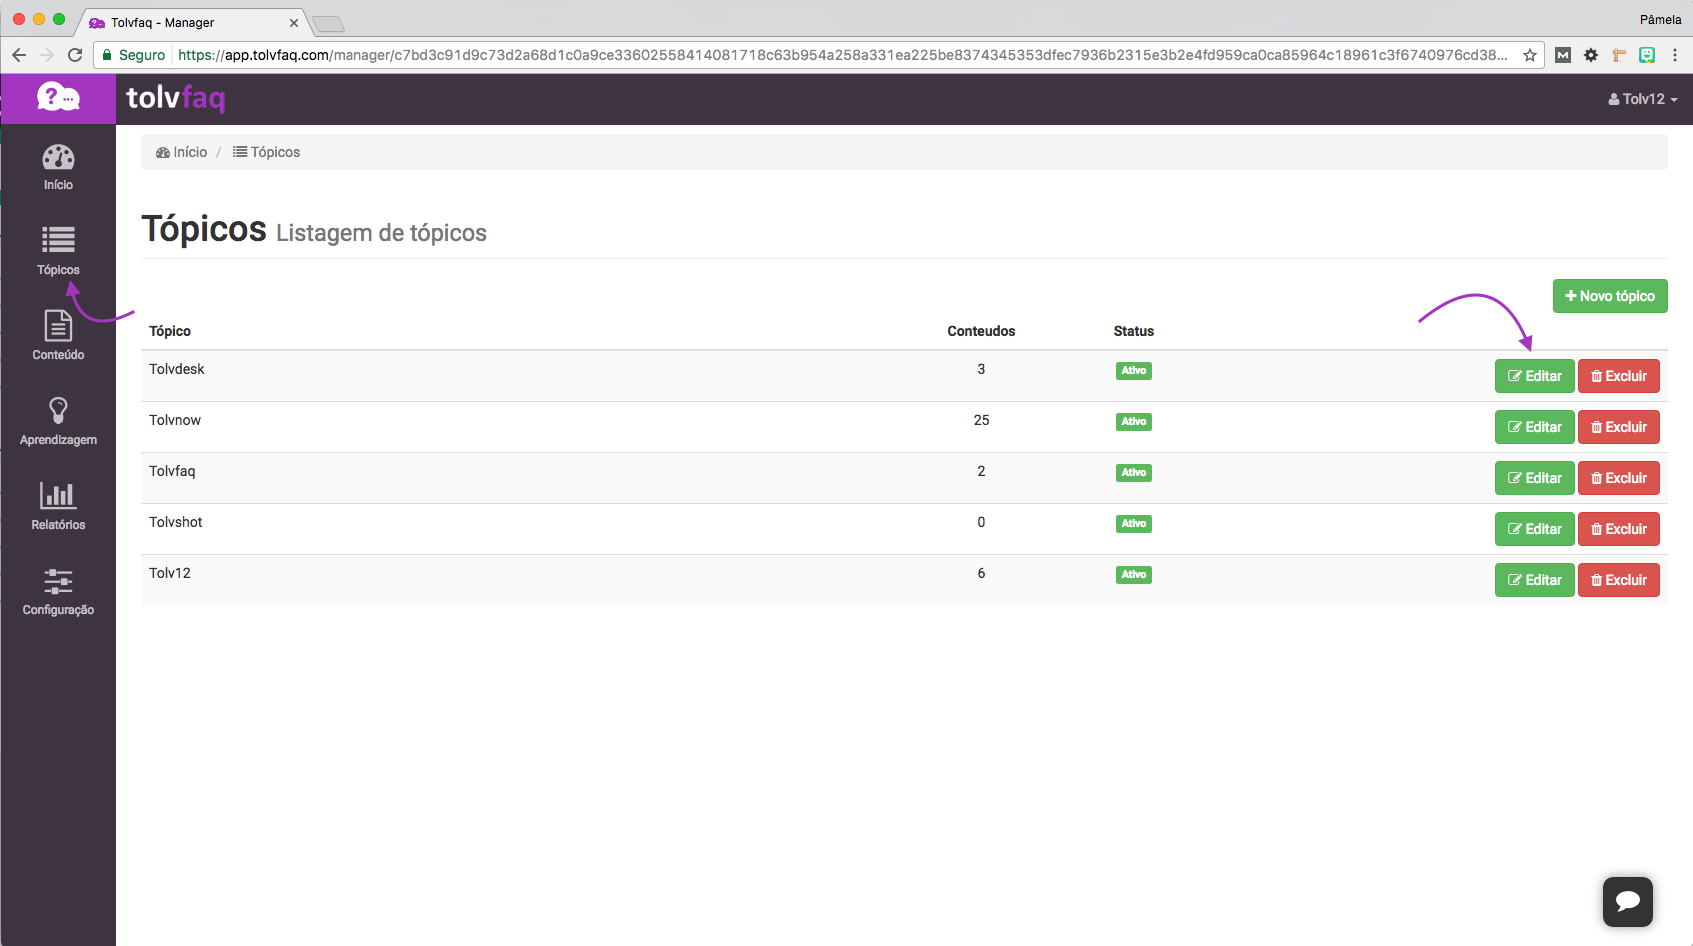Click the tolvfaq wordmark in header

pos(176,98)
